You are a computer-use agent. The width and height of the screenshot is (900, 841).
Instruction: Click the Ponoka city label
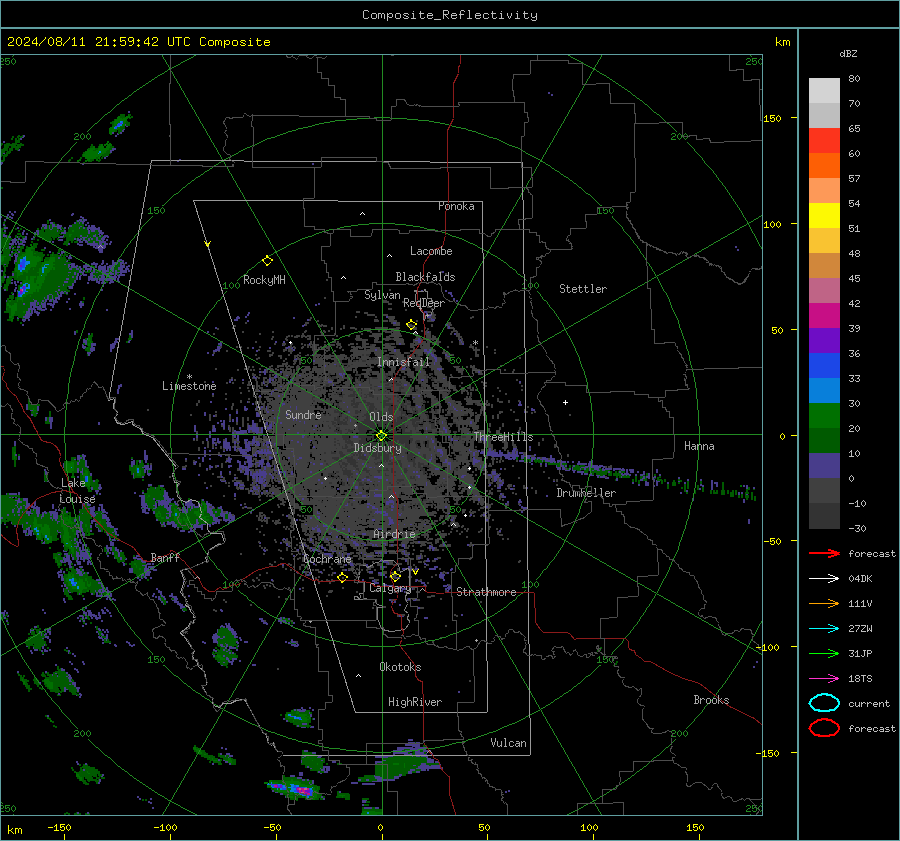coord(456,206)
